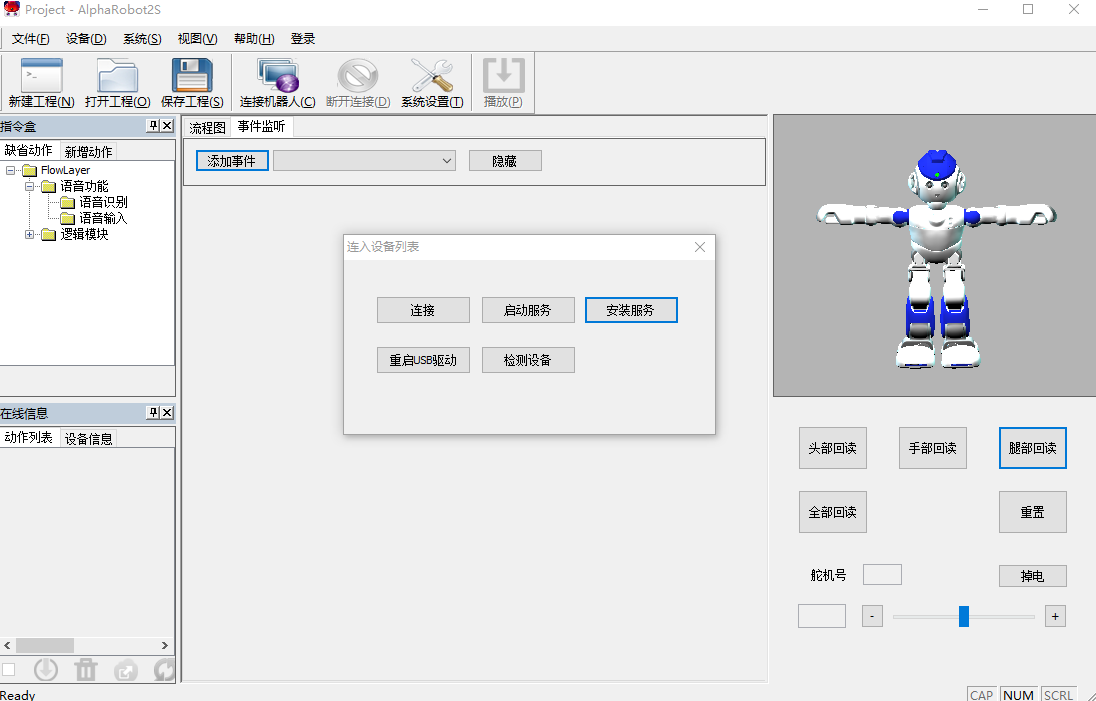The width and height of the screenshot is (1096, 701).
Task: Close the 在线信息 panel
Action: 167,412
